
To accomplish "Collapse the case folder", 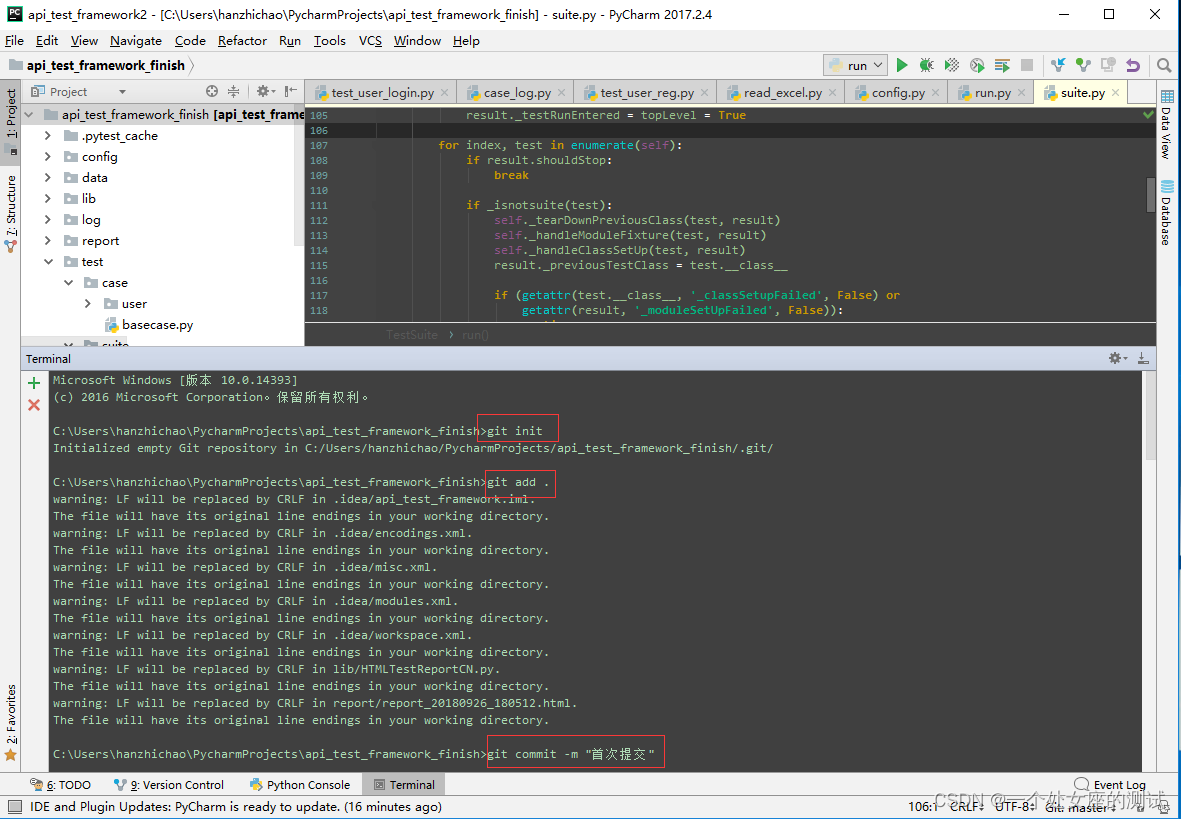I will pos(69,283).
